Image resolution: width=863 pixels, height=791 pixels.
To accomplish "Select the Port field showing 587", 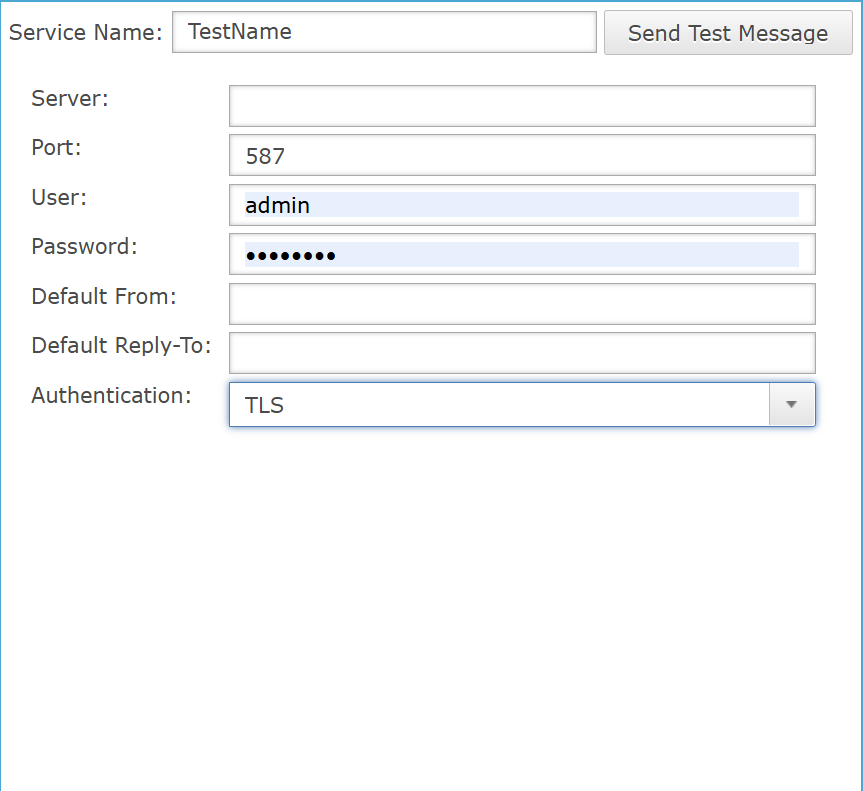I will [x=521, y=156].
